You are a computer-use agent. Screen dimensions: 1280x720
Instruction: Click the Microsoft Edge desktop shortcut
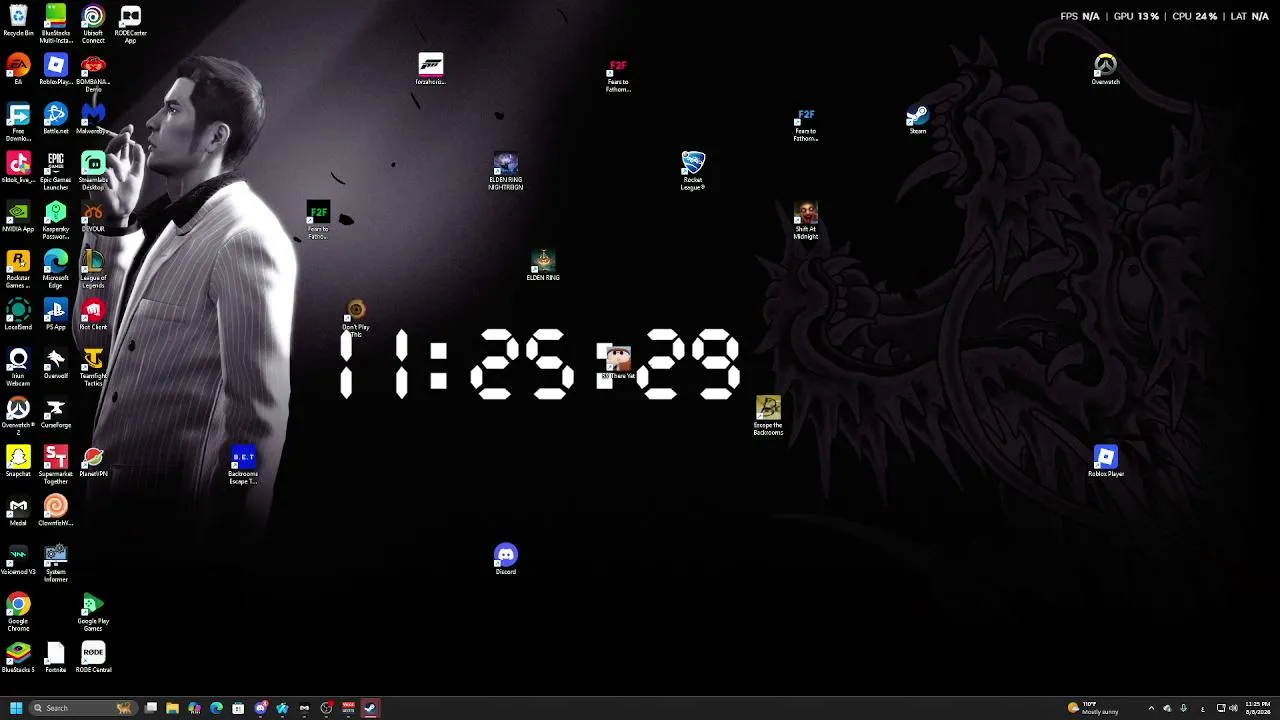pyautogui.click(x=55, y=269)
